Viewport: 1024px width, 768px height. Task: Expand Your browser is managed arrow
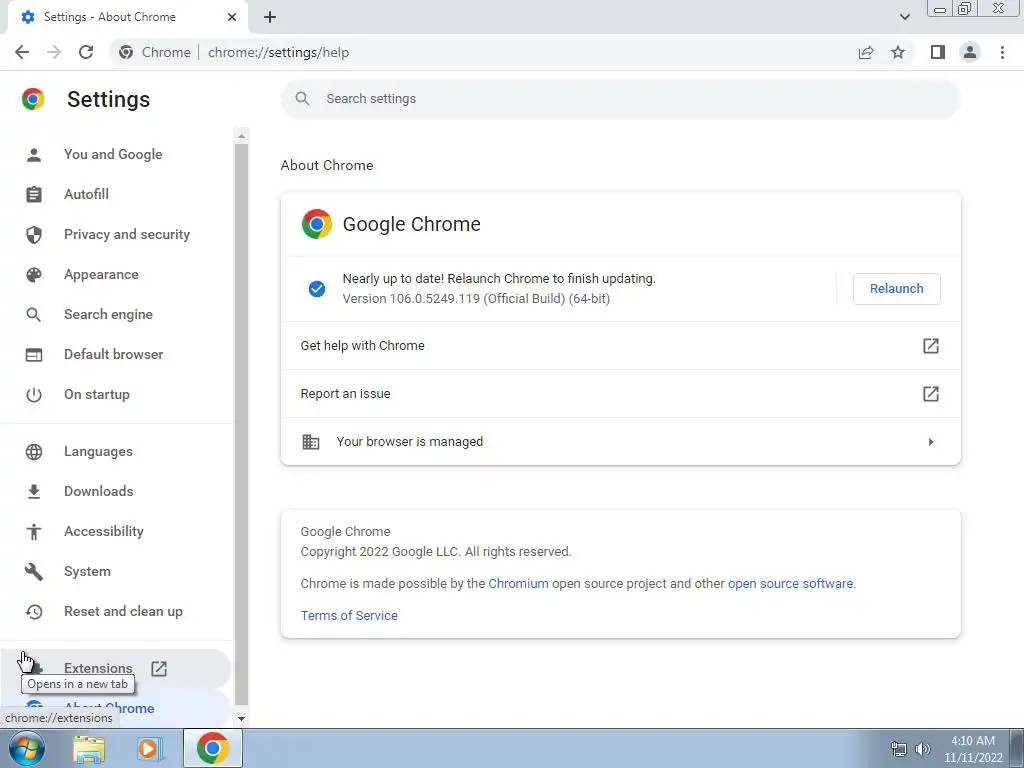(931, 442)
